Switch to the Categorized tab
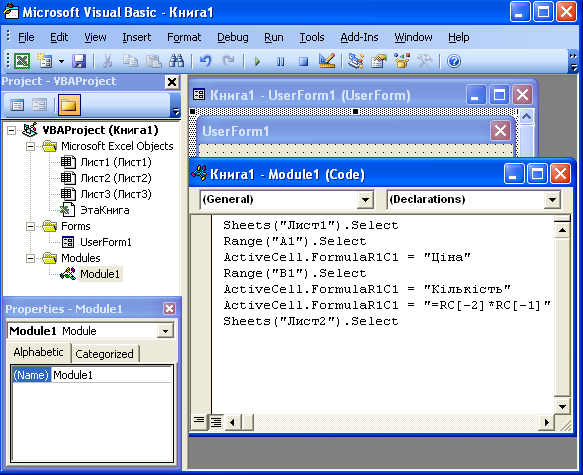This screenshot has width=583, height=475. [x=104, y=354]
